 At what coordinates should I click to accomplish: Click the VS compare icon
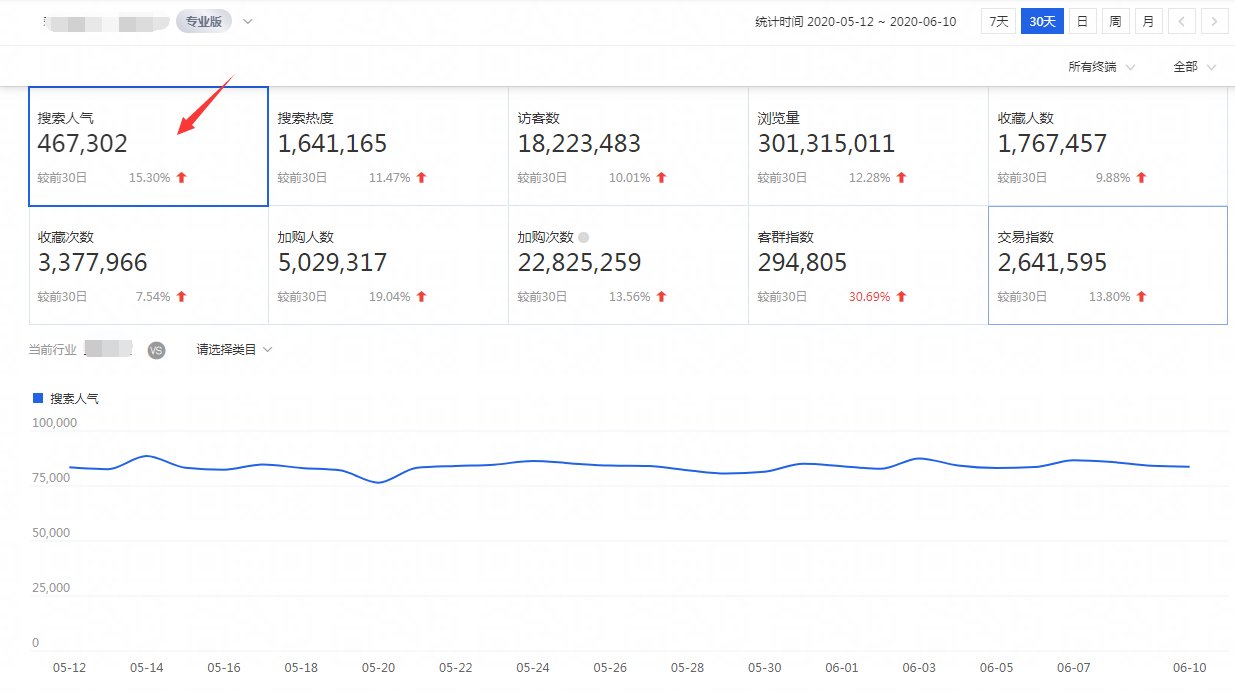pyautogui.click(x=156, y=350)
